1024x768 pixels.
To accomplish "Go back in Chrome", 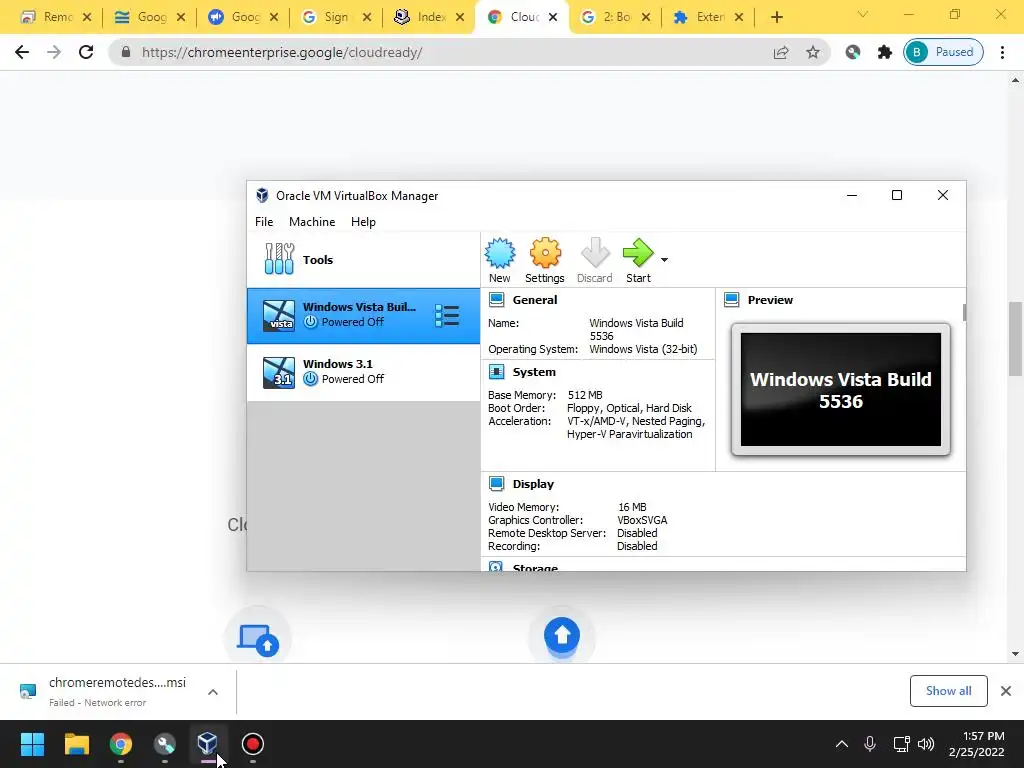I will tap(22, 52).
